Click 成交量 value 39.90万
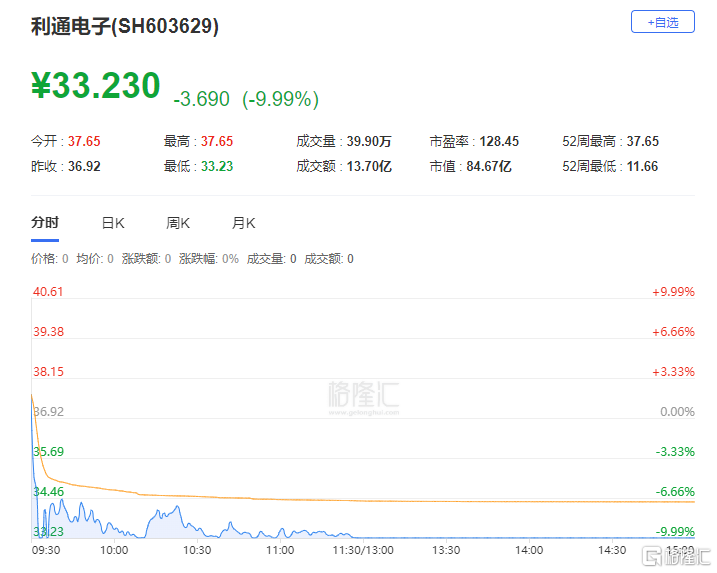 369,141
